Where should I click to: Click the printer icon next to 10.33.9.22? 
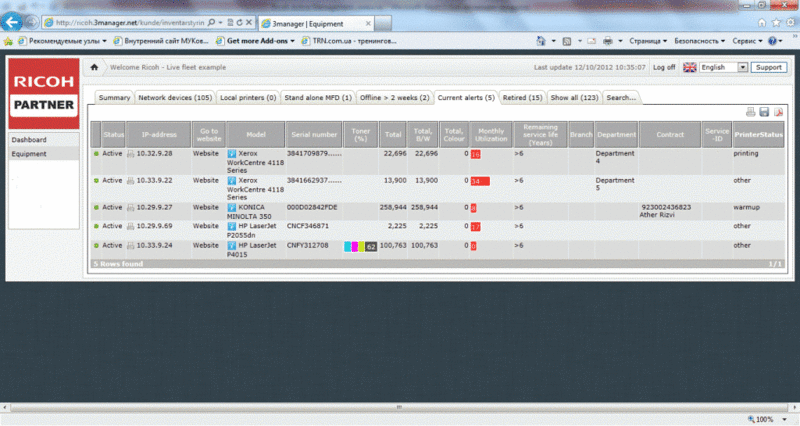coord(131,181)
